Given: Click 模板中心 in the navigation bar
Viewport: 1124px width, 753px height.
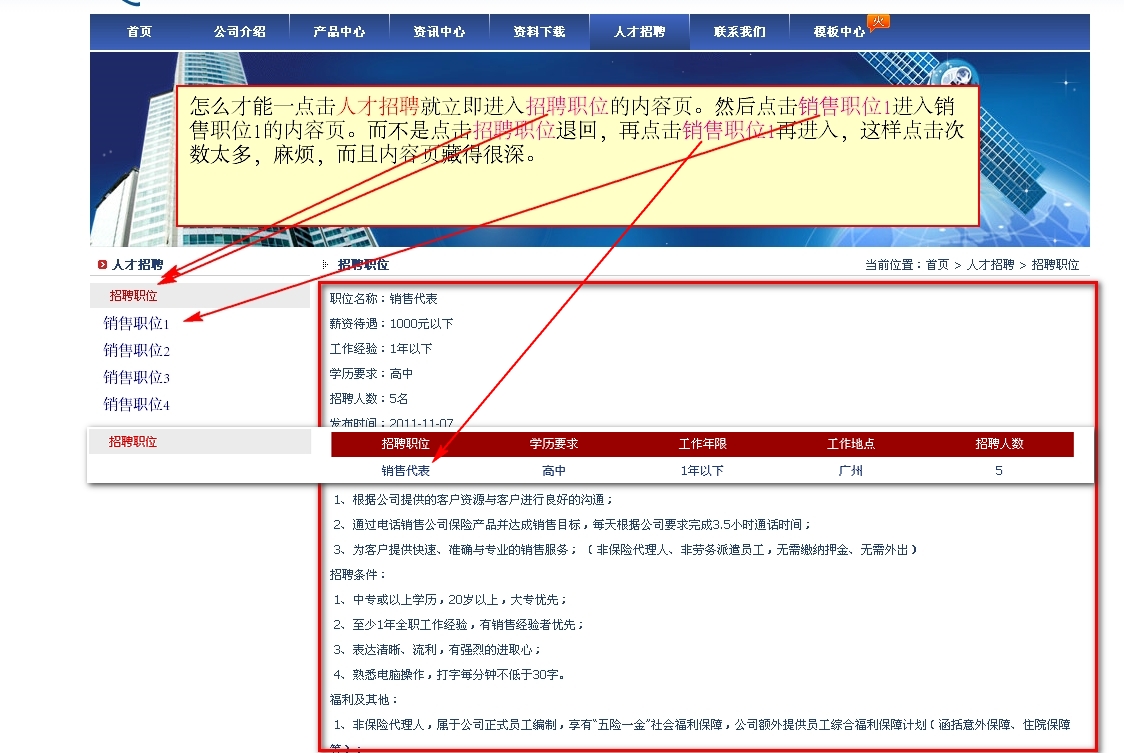Looking at the screenshot, I should click(x=839, y=32).
